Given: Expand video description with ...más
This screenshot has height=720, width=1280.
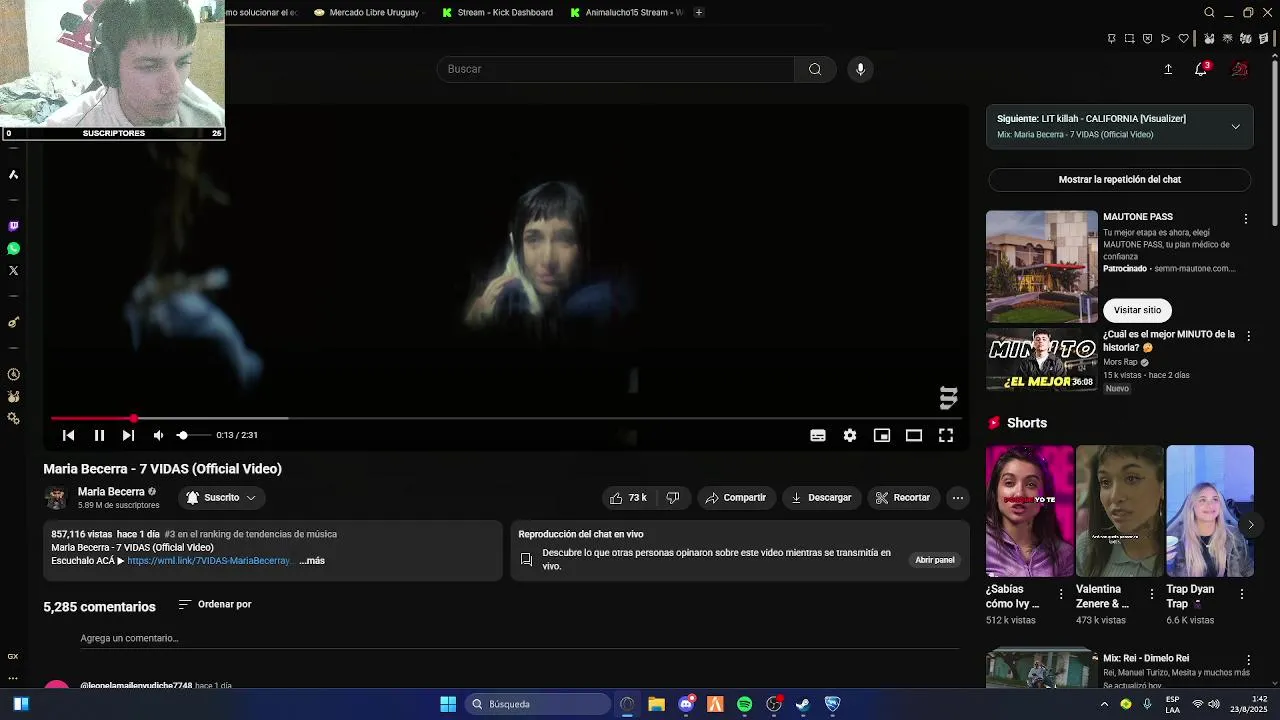Looking at the screenshot, I should click(312, 561).
